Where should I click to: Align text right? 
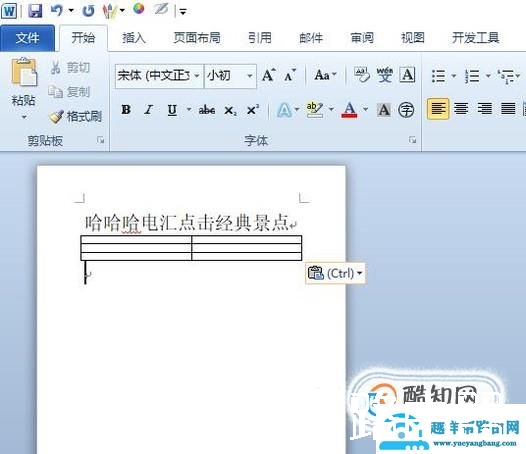point(485,109)
